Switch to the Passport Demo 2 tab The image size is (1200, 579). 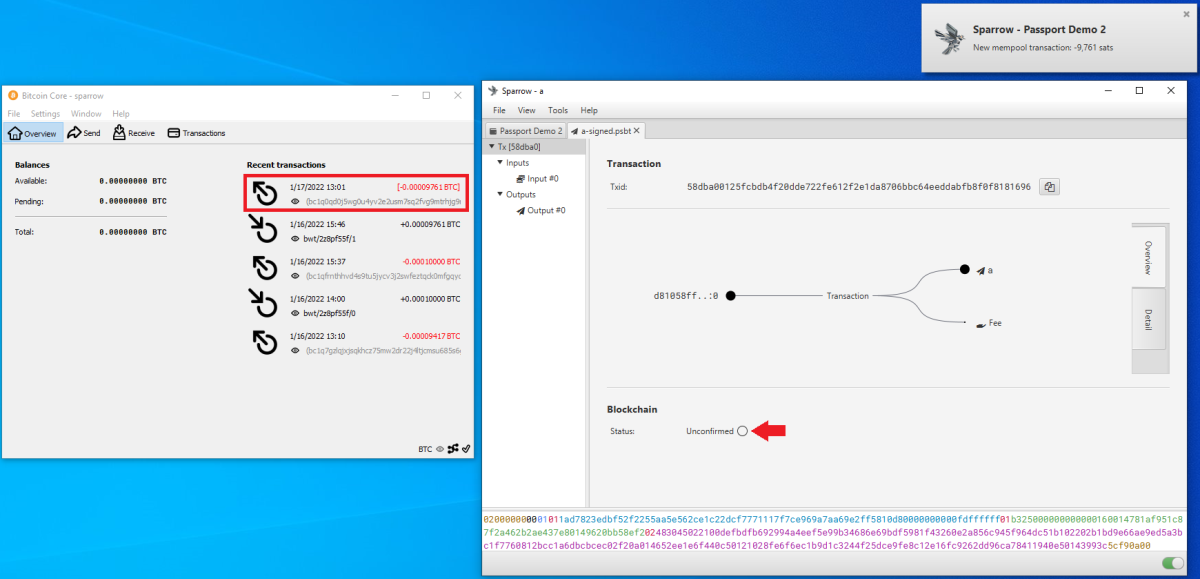click(525, 131)
